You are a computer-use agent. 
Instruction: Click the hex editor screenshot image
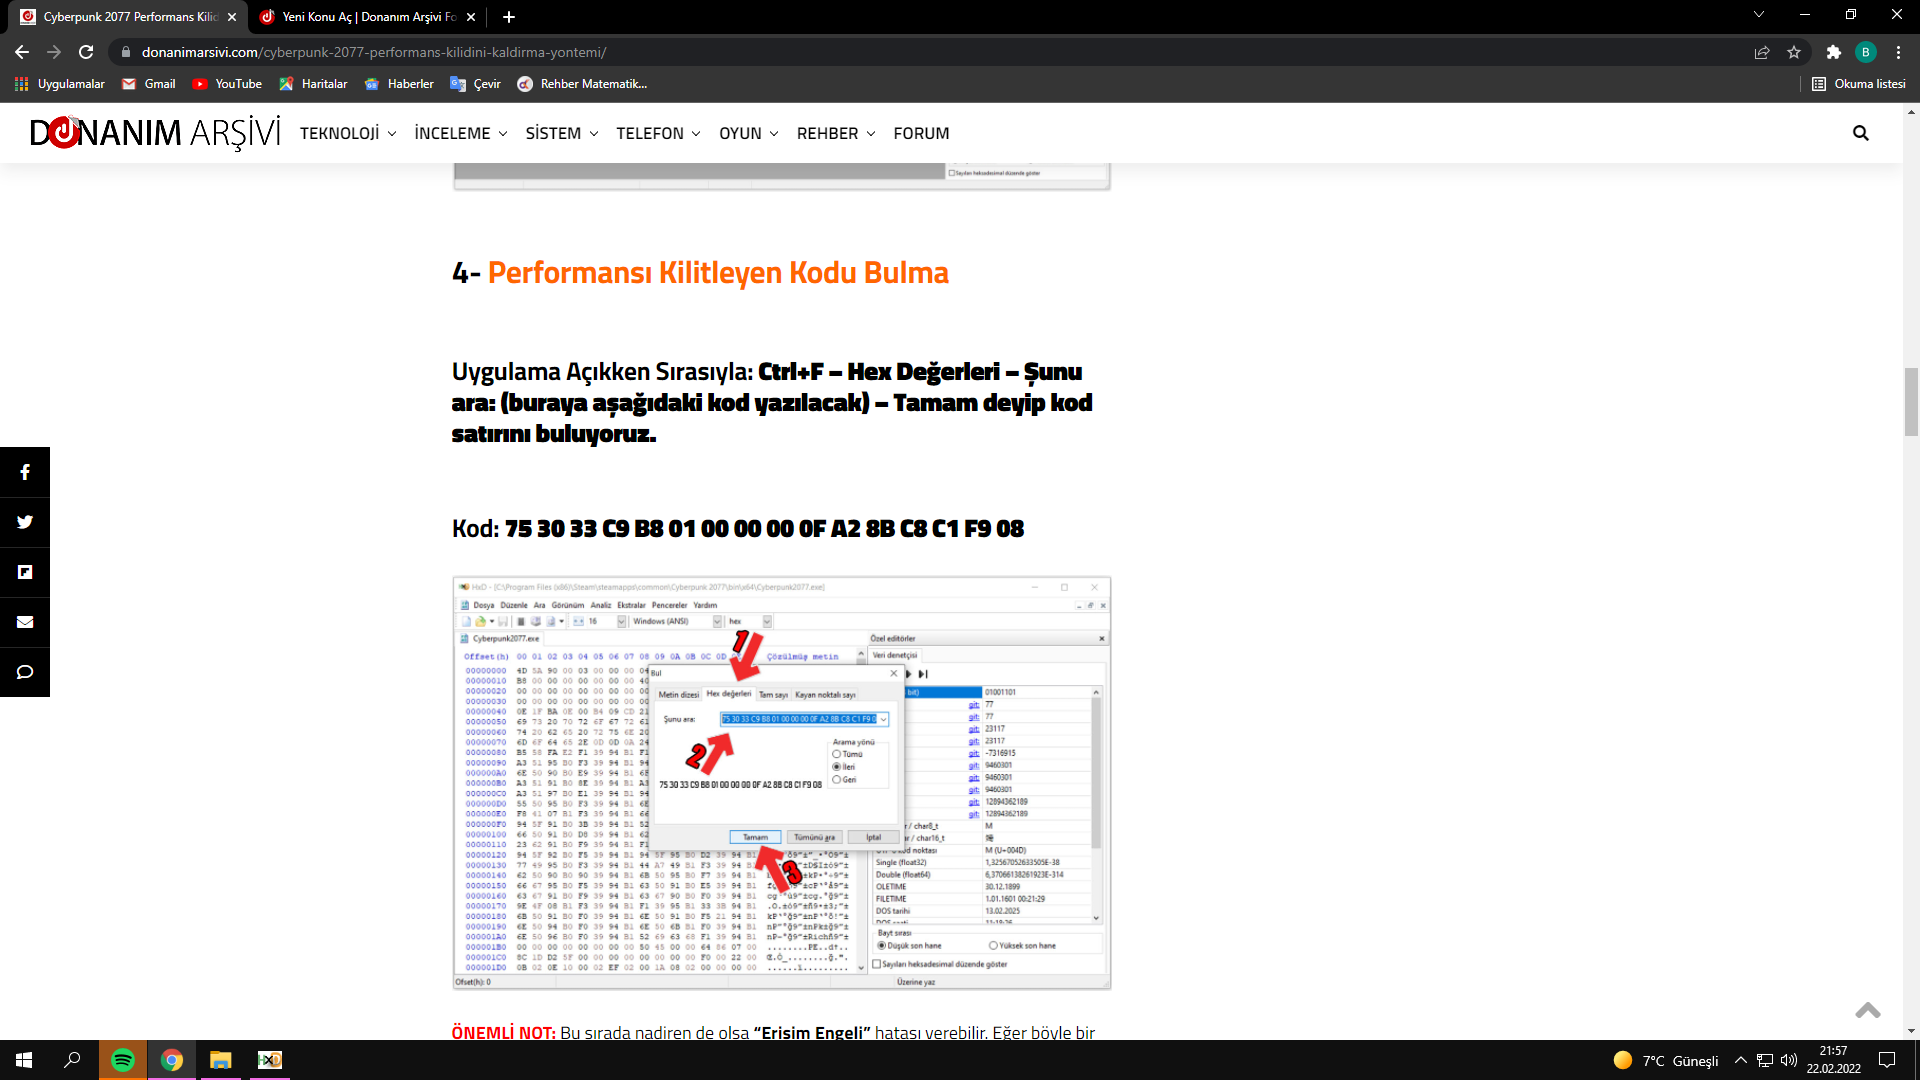point(781,783)
